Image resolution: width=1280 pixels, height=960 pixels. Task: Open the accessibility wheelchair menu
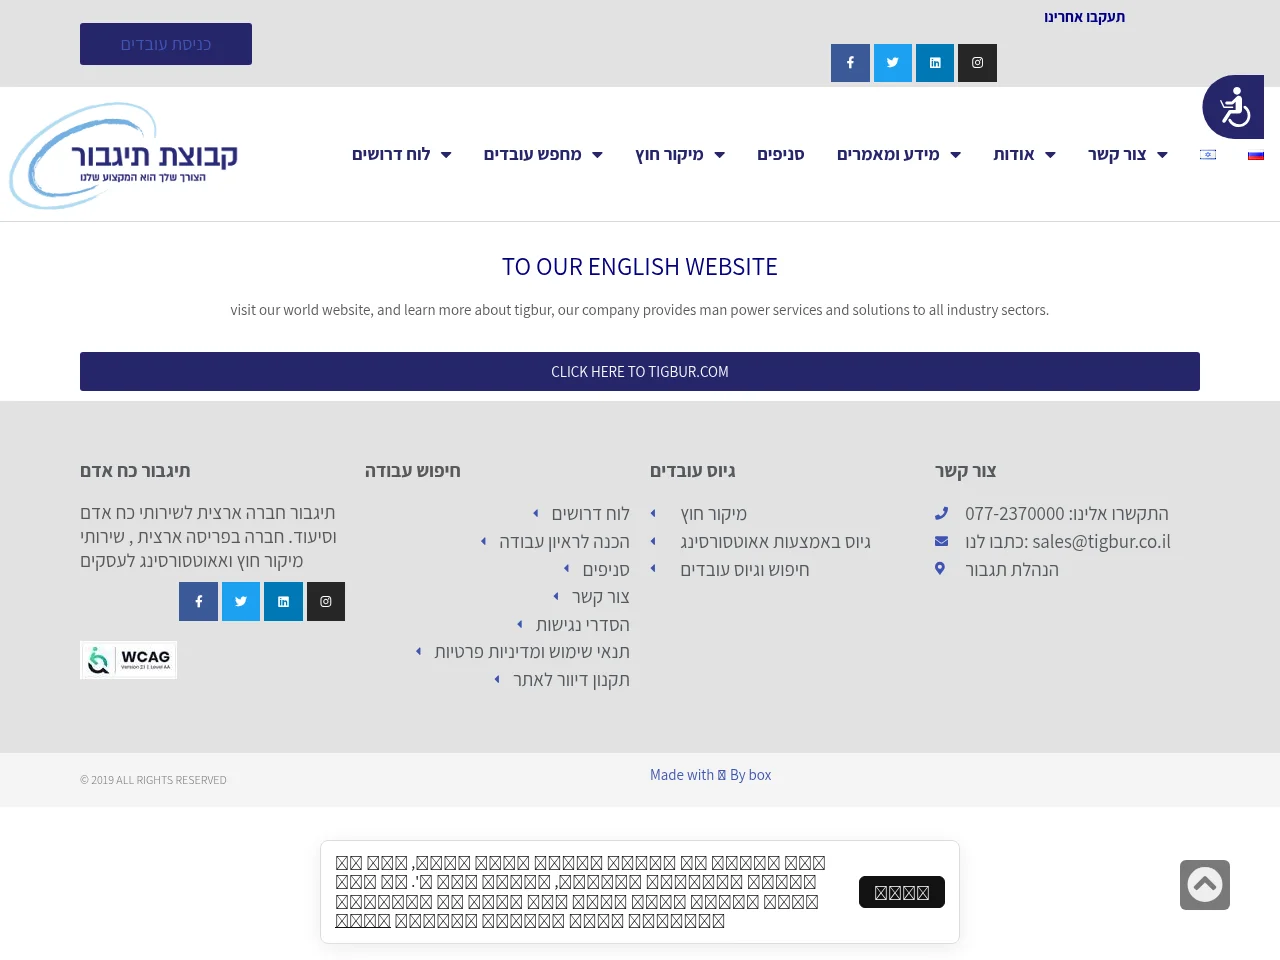1233,107
